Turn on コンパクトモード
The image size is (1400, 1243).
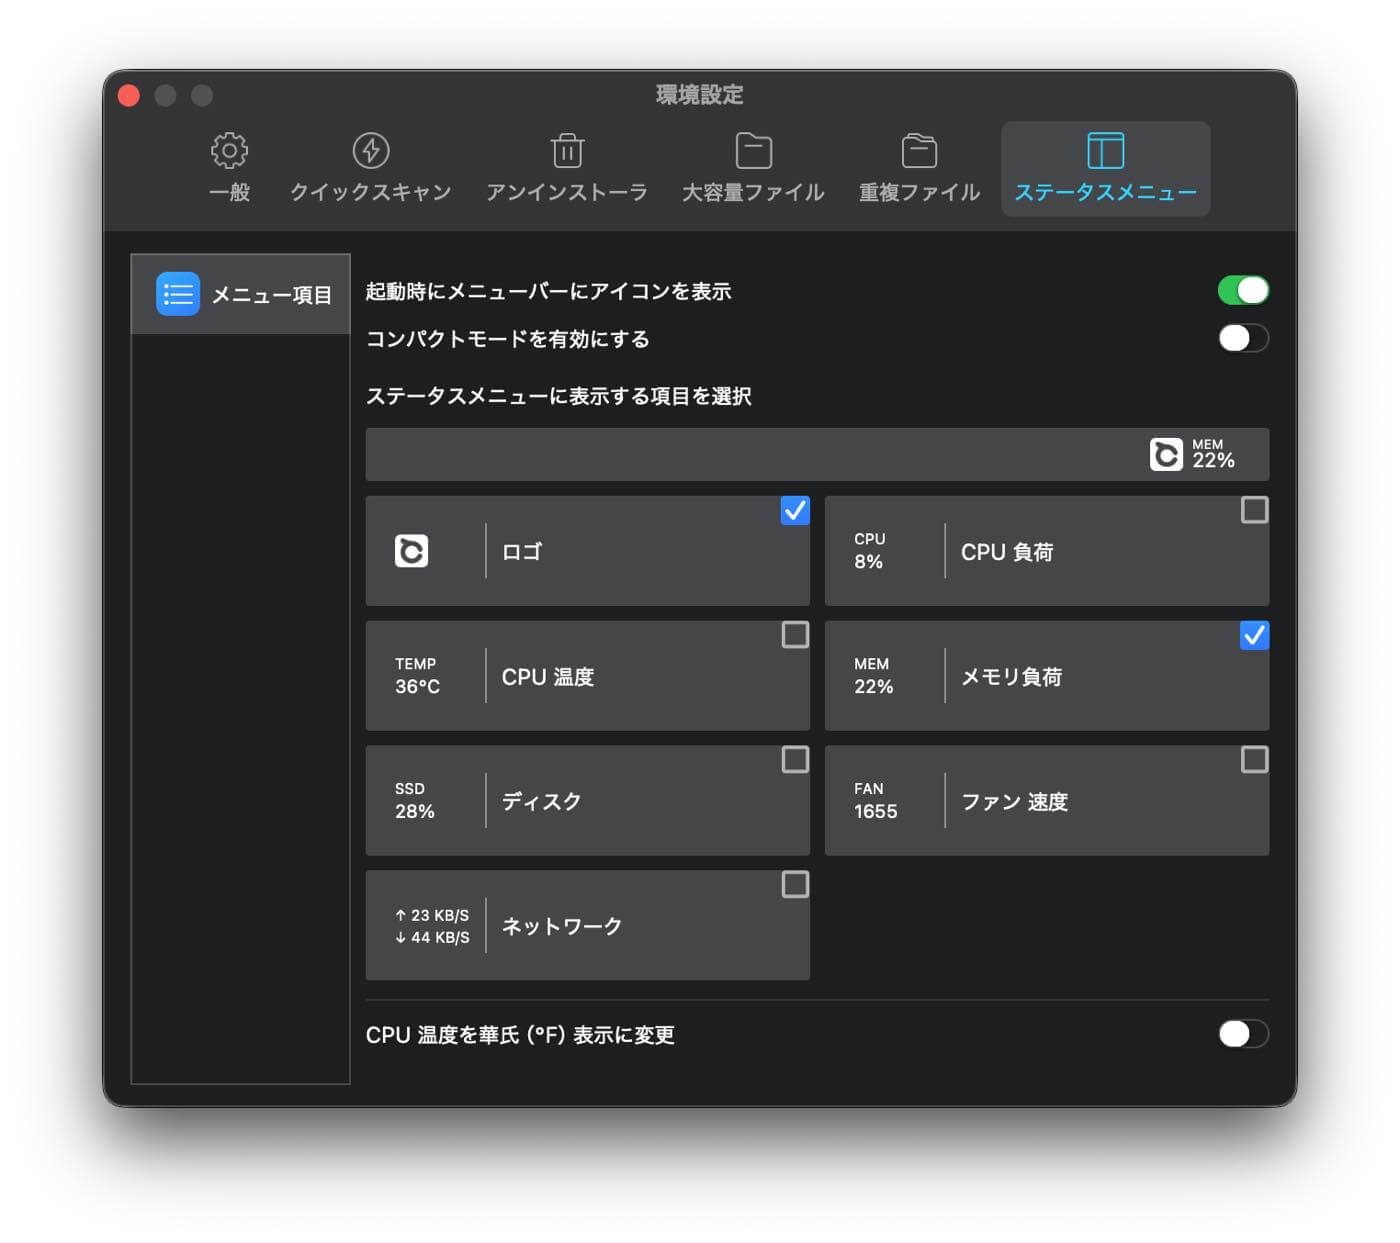click(1243, 339)
